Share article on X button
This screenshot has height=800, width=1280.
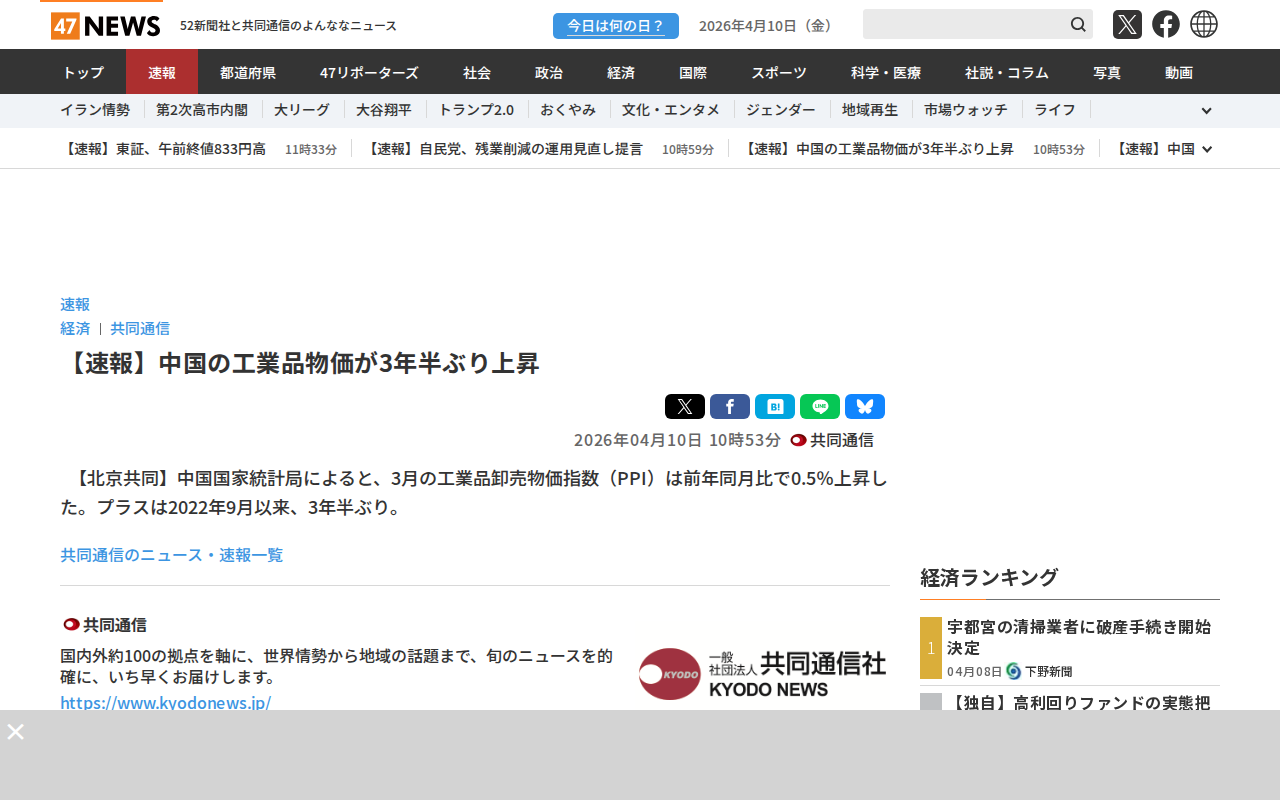point(685,406)
